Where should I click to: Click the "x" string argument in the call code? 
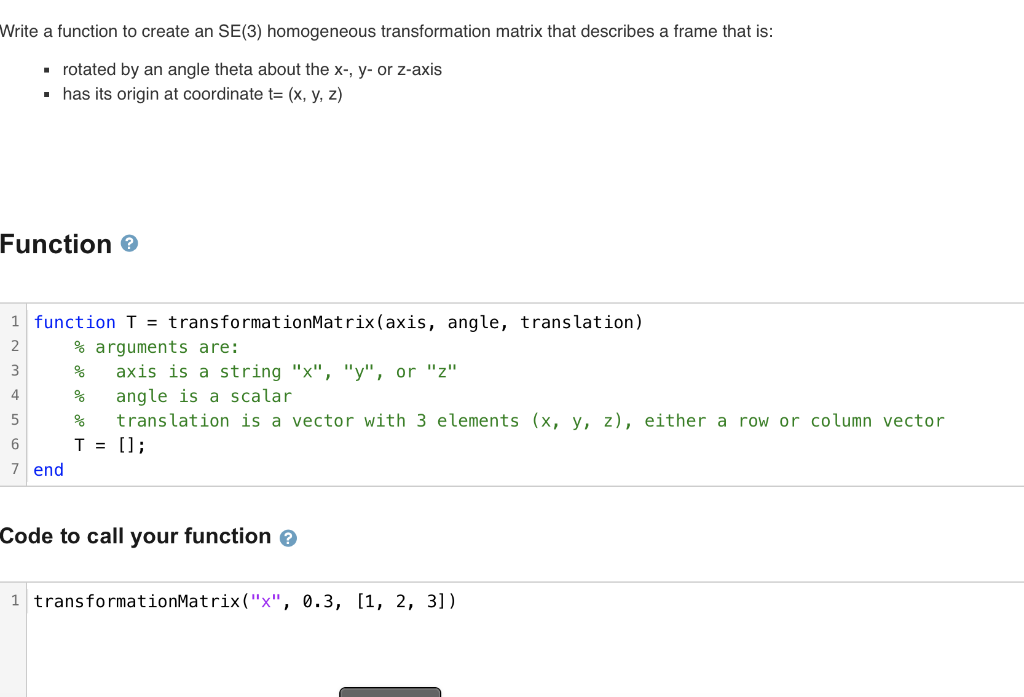click(264, 601)
